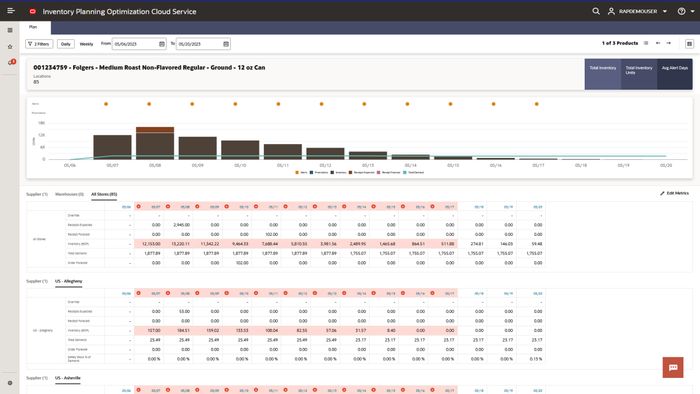The width and height of the screenshot is (700, 394).
Task: Click 05/18 date link in All Stores header
Action: [x=479, y=207]
